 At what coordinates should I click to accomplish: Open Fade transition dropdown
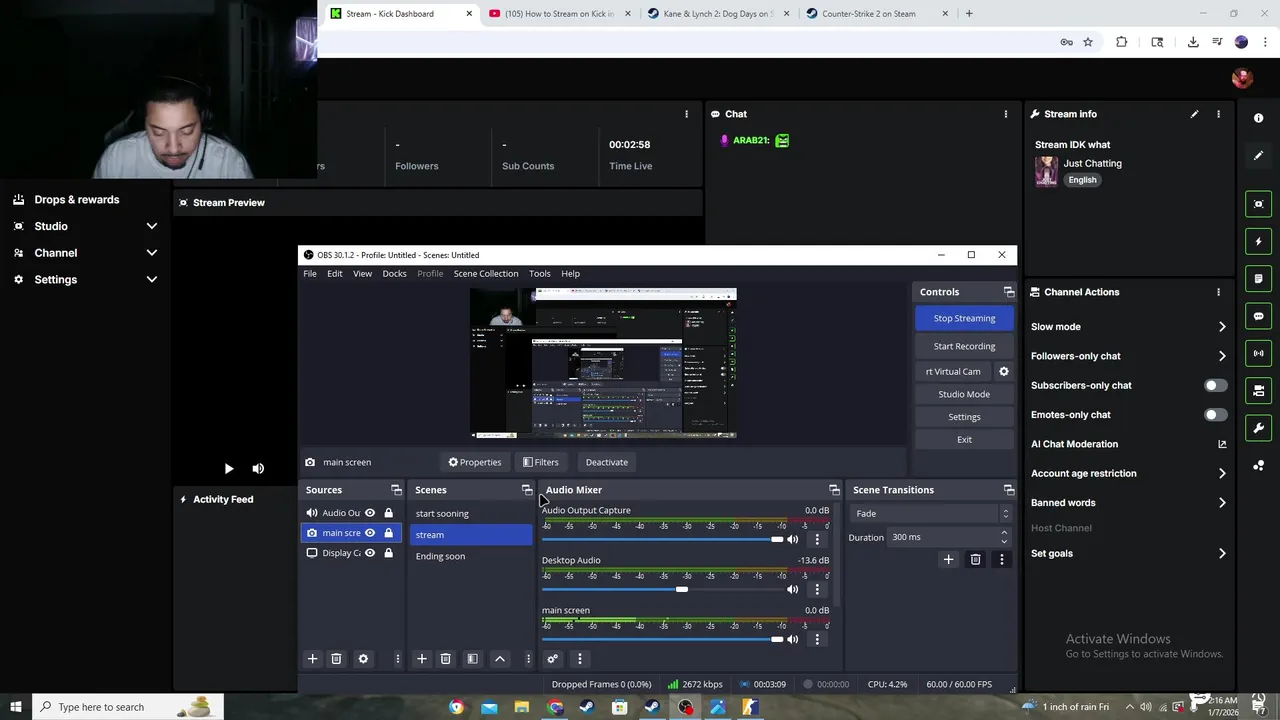point(930,513)
